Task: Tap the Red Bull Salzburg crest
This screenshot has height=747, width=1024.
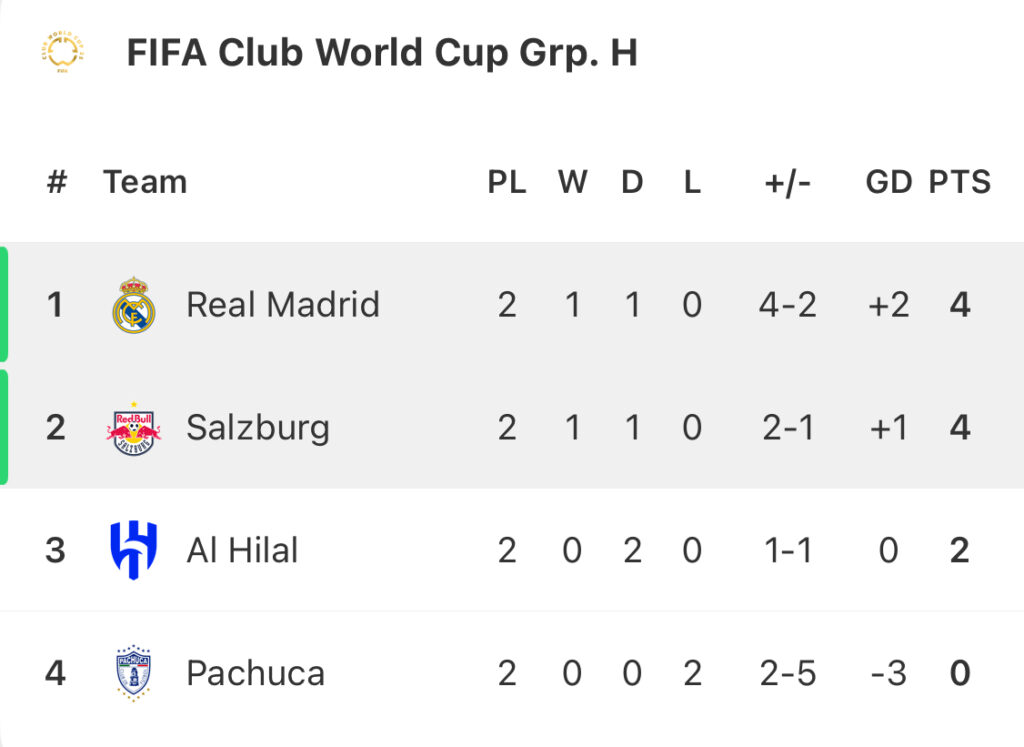Action: [x=133, y=429]
